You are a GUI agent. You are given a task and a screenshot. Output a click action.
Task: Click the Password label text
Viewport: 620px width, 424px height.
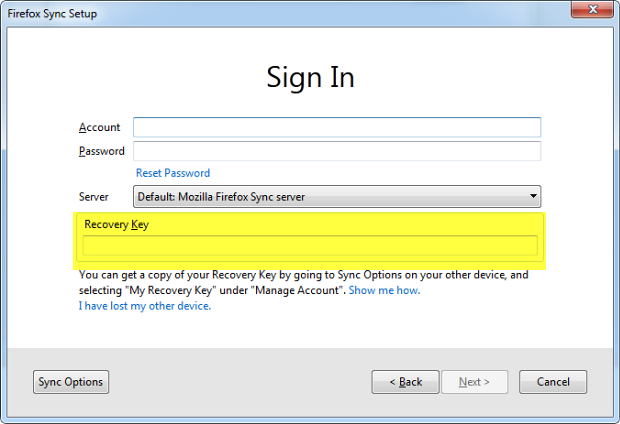102,151
